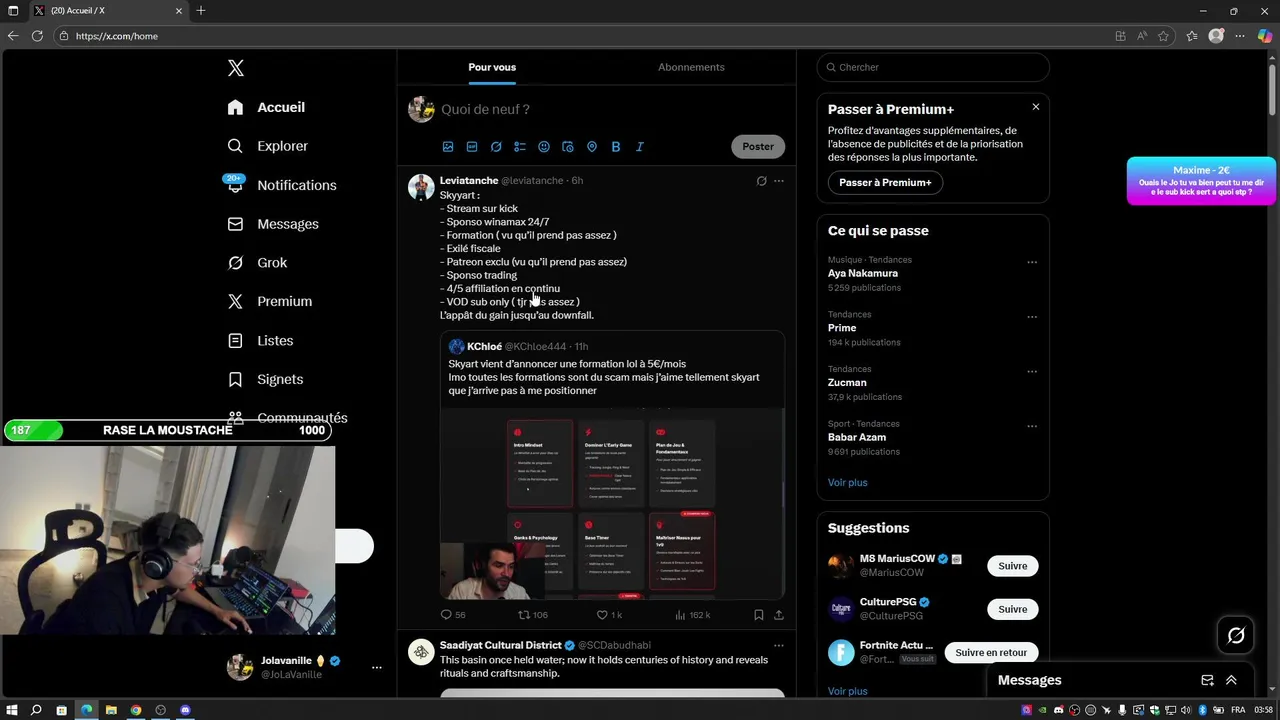Refresh the browser page
1280x720 pixels.
[37, 36]
